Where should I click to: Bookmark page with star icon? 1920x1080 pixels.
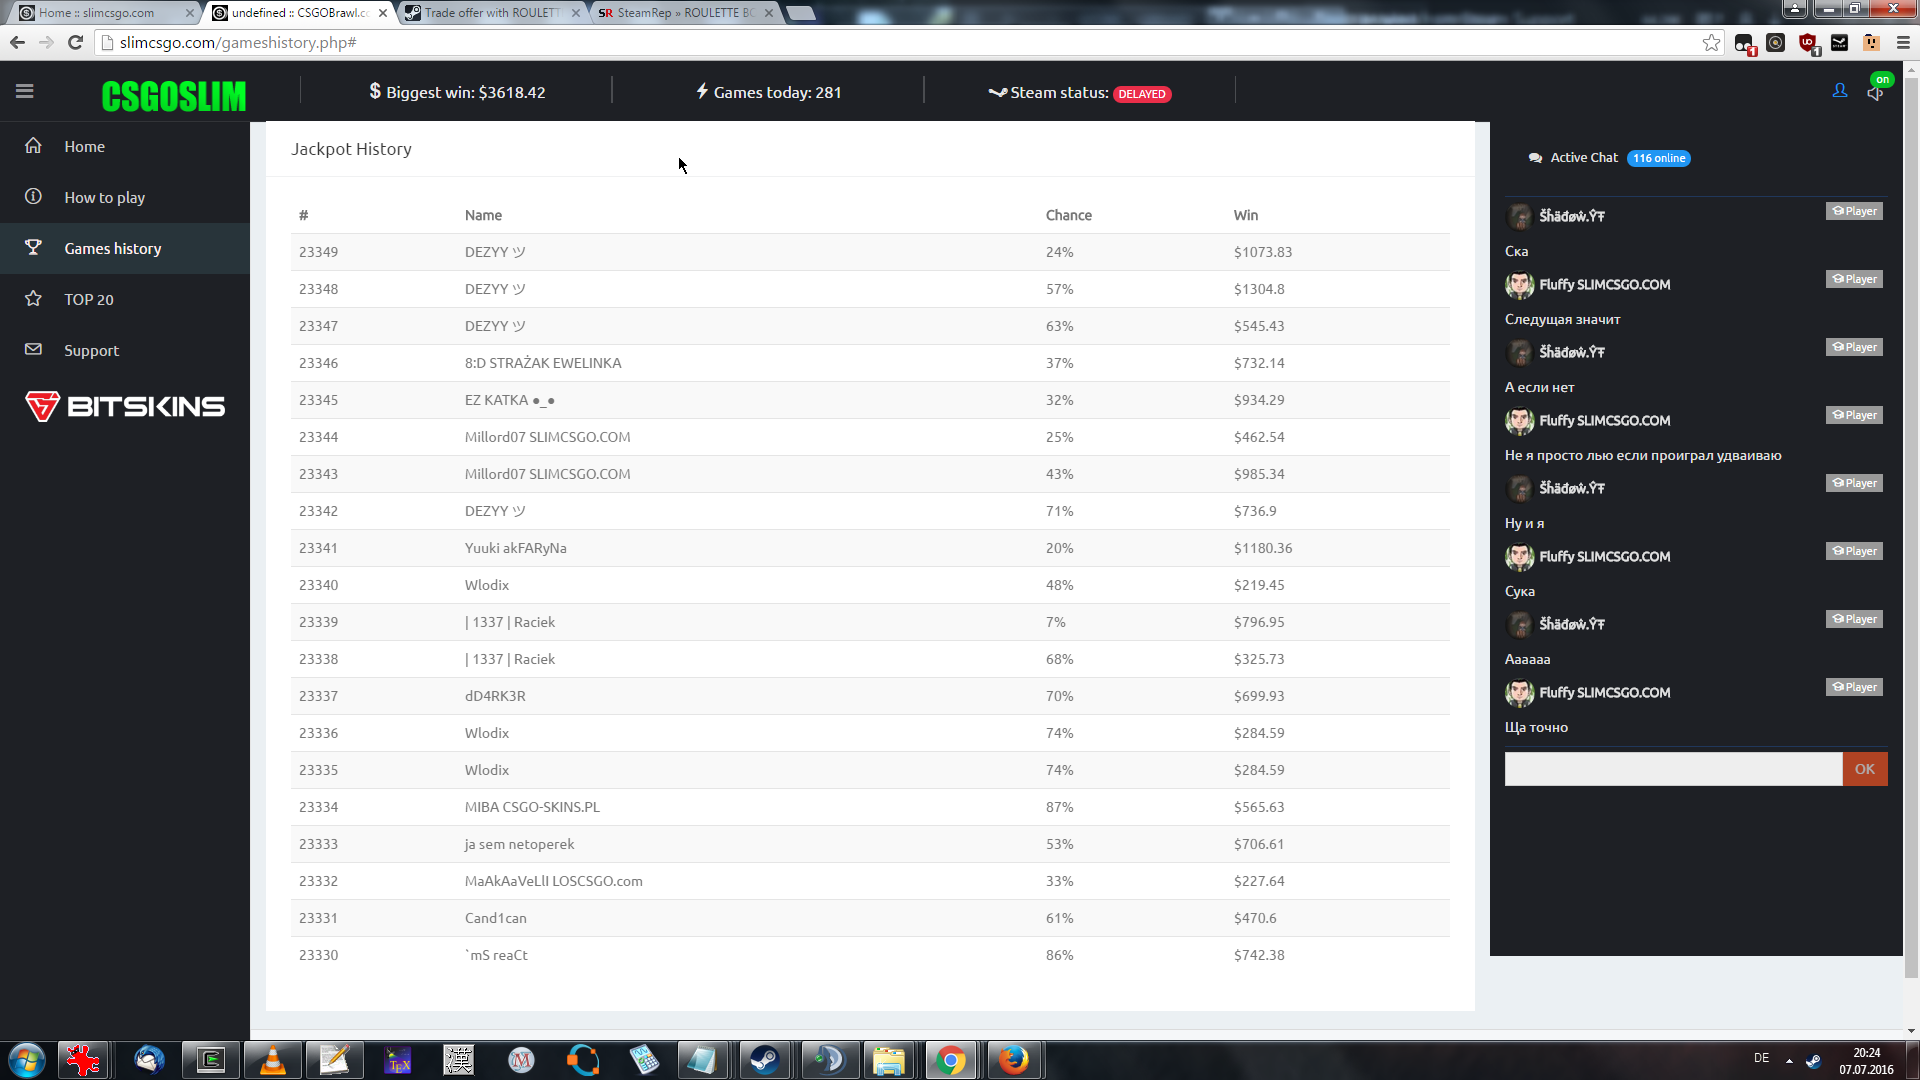1711,43
